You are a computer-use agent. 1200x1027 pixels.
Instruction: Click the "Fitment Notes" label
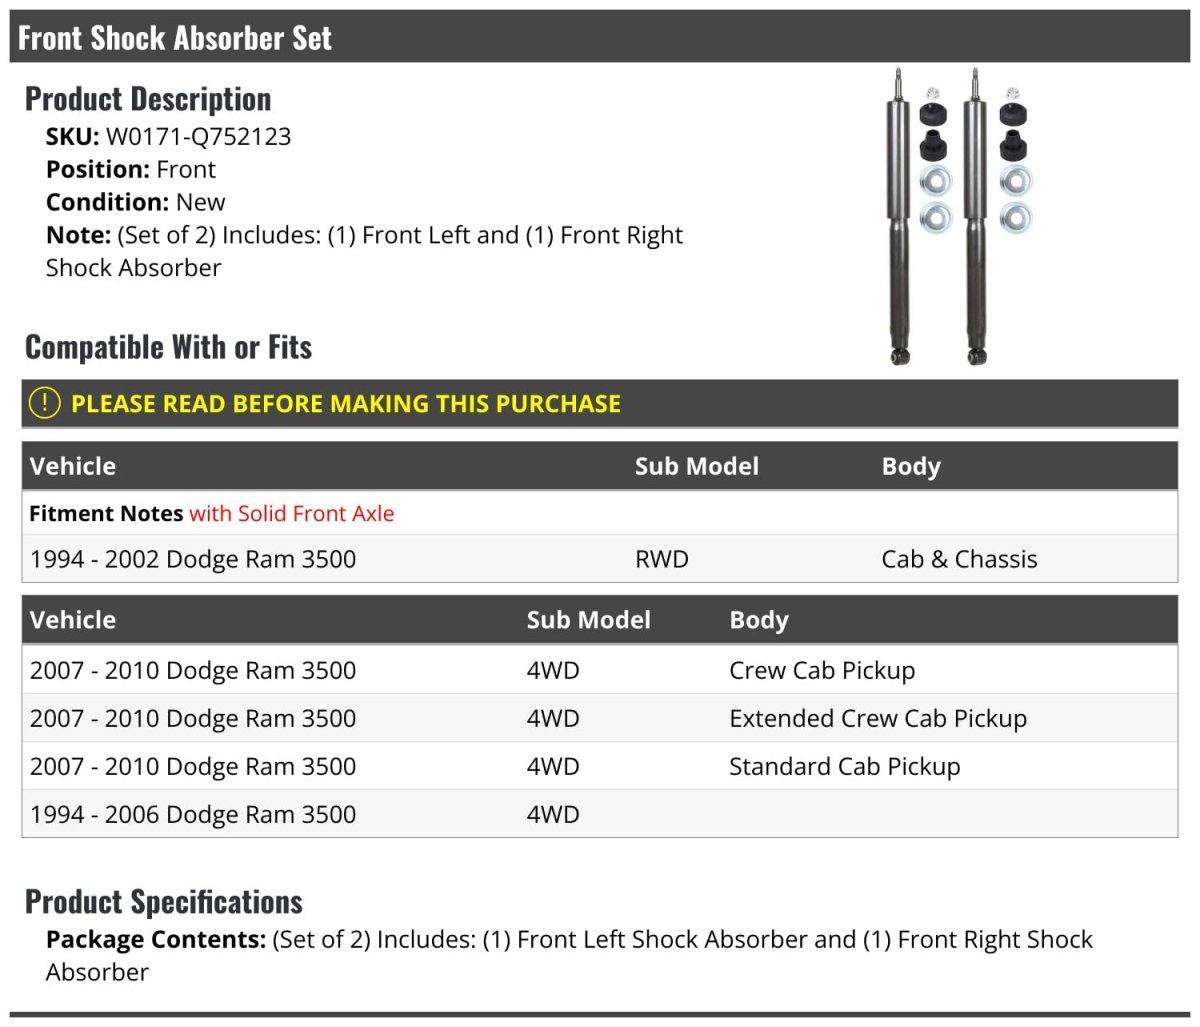pyautogui.click(x=106, y=513)
